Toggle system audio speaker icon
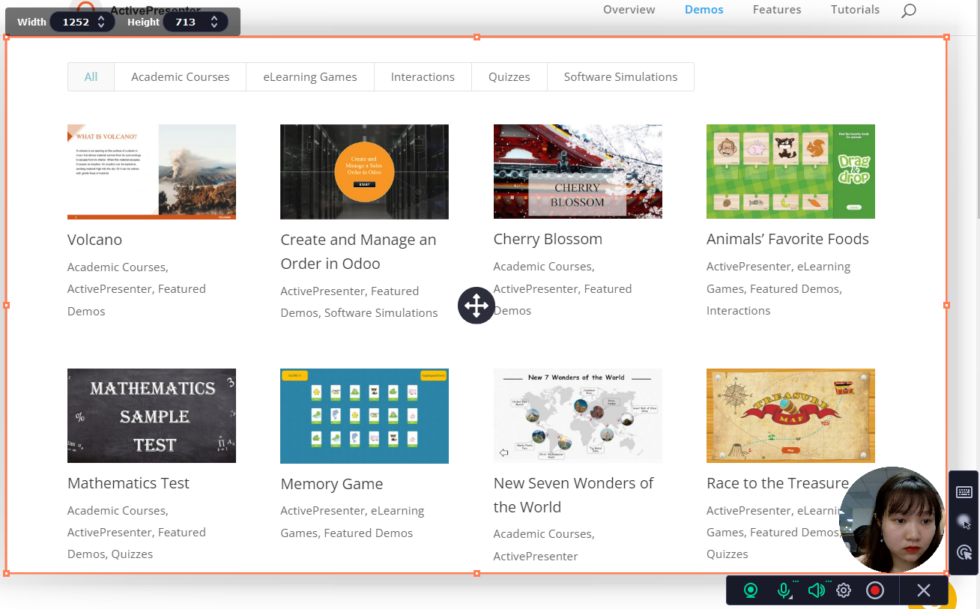The height and width of the screenshot is (609, 980). coord(816,591)
